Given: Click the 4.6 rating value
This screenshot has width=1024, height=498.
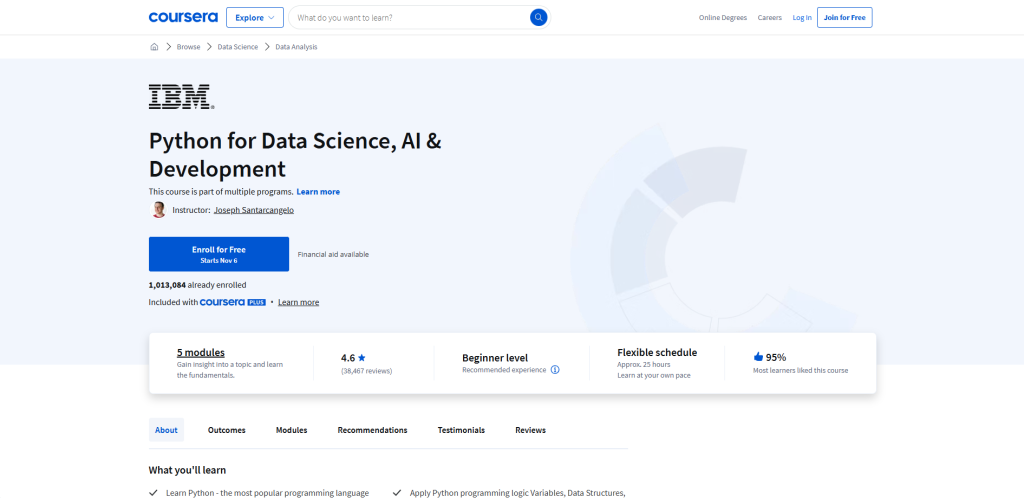Looking at the screenshot, I should pyautogui.click(x=348, y=358).
